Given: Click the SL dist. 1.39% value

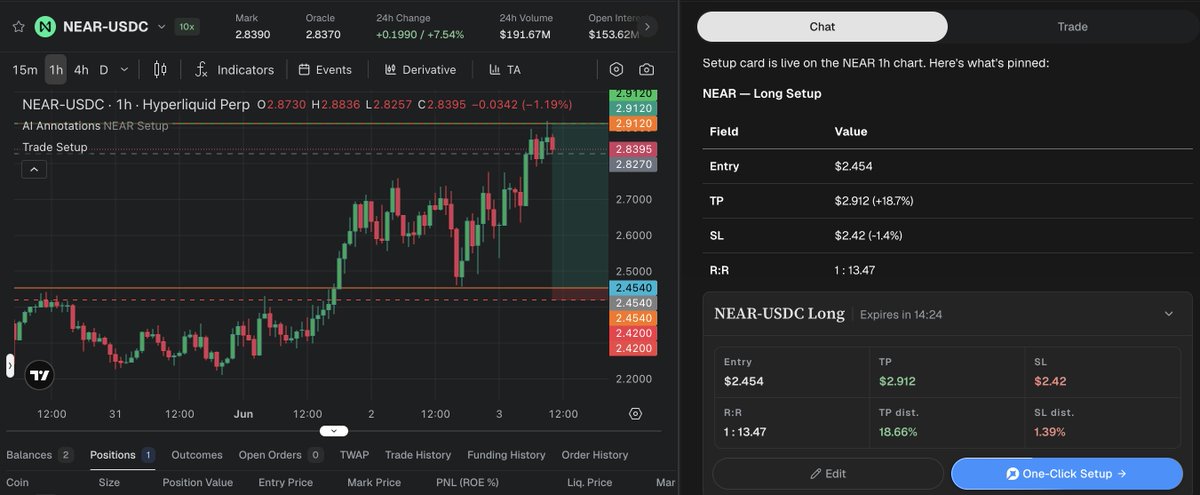Looking at the screenshot, I should pos(1050,432).
